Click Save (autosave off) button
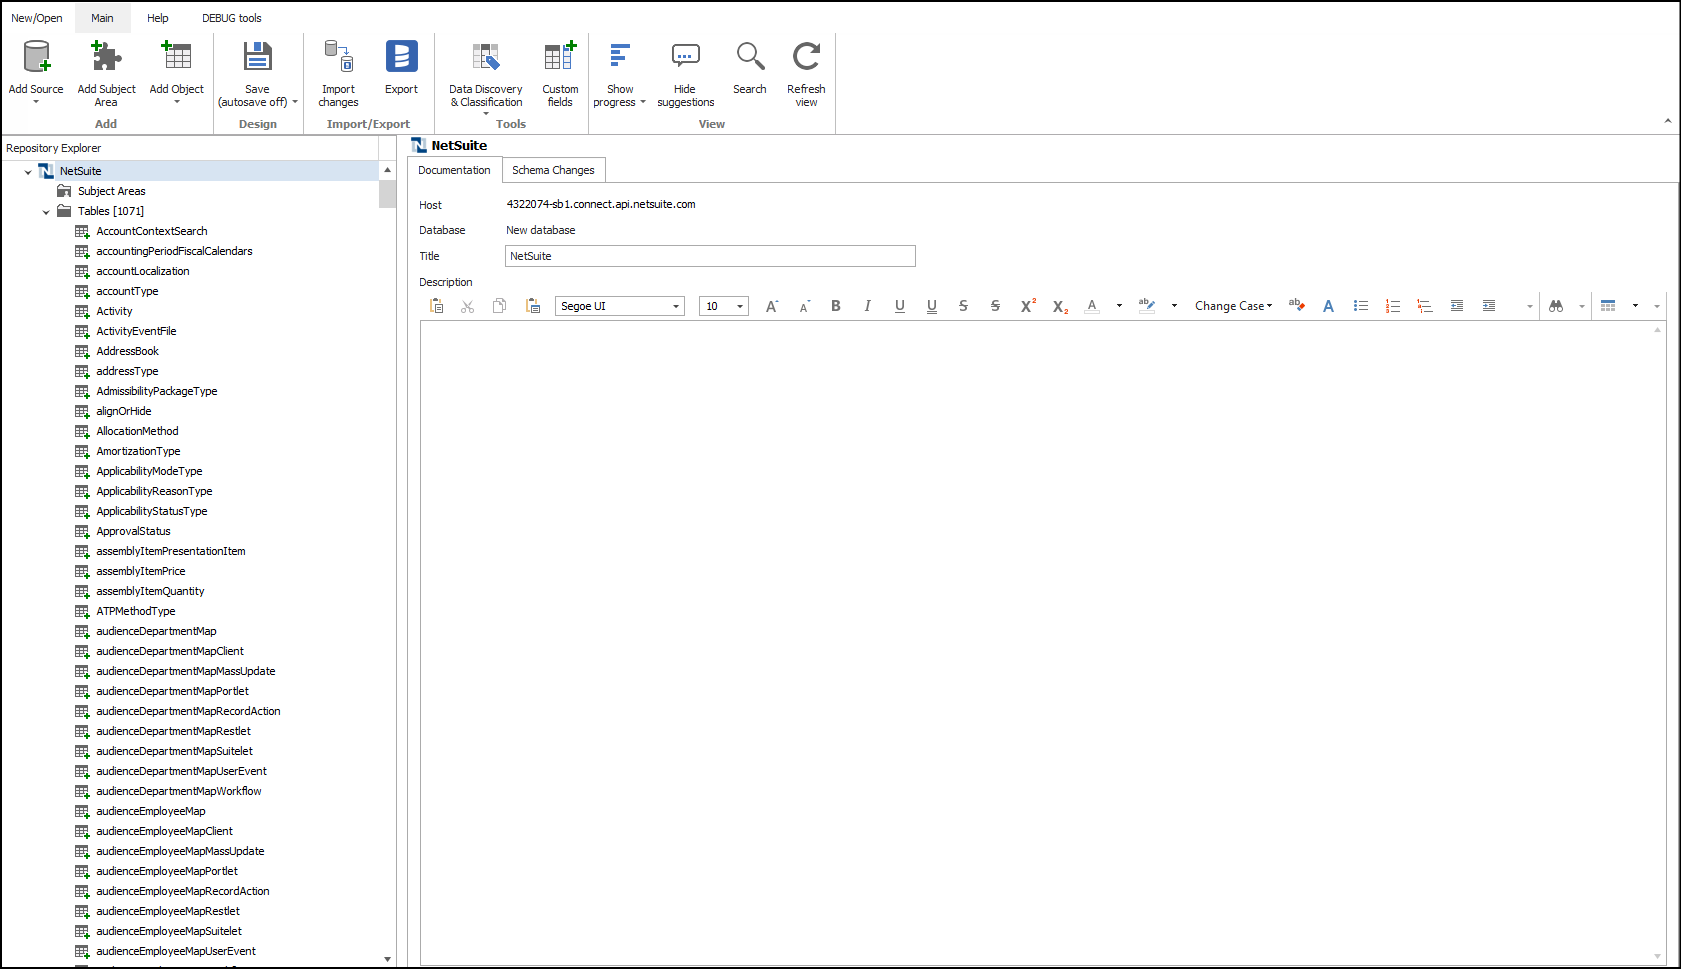The width and height of the screenshot is (1681, 969). [257, 58]
